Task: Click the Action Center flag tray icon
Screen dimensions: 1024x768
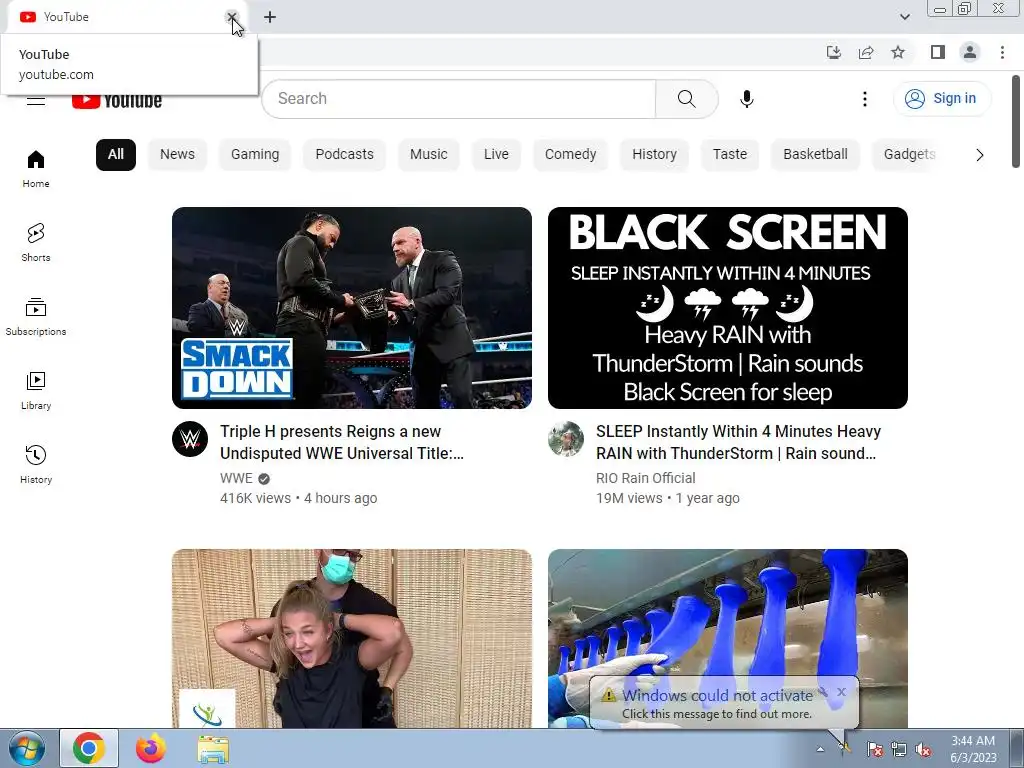Action: pos(874,749)
